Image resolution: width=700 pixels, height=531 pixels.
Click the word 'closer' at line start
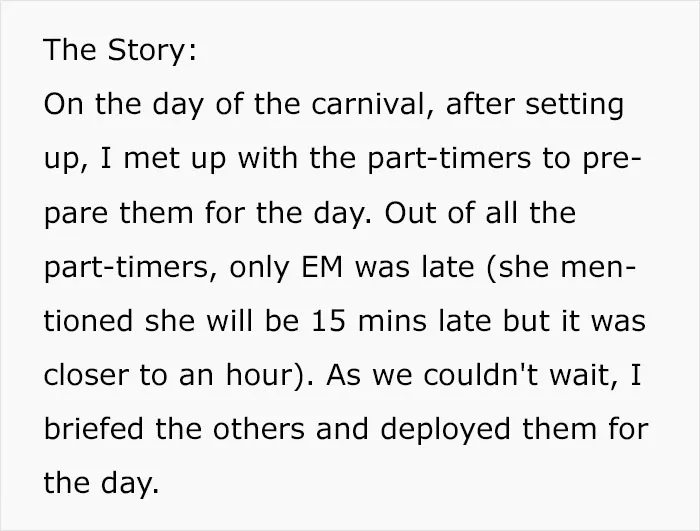(86, 375)
